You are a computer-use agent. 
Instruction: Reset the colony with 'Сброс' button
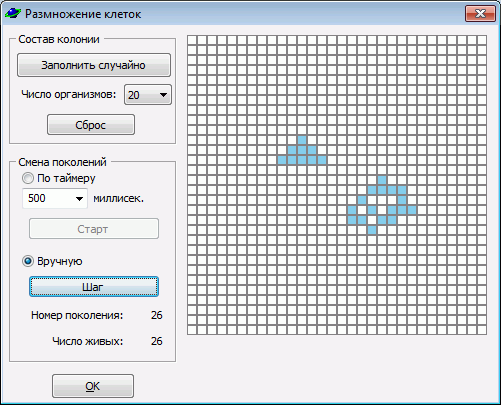(91, 125)
